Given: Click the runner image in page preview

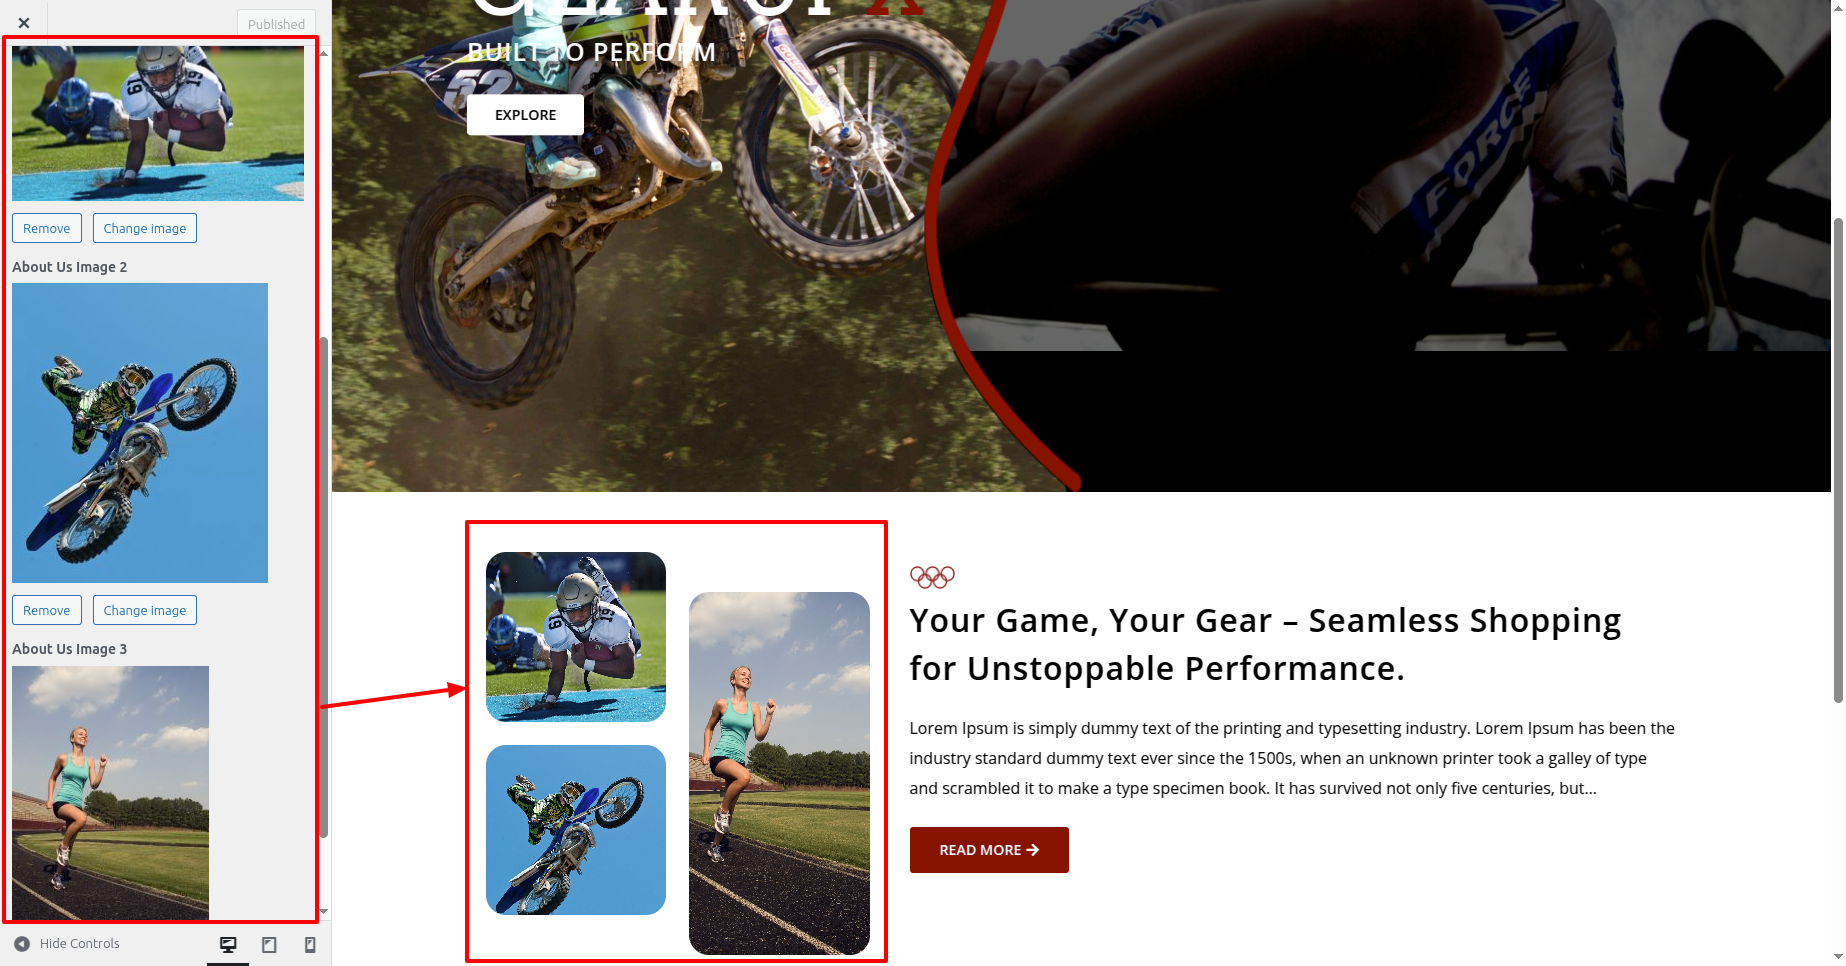Looking at the screenshot, I should [779, 773].
